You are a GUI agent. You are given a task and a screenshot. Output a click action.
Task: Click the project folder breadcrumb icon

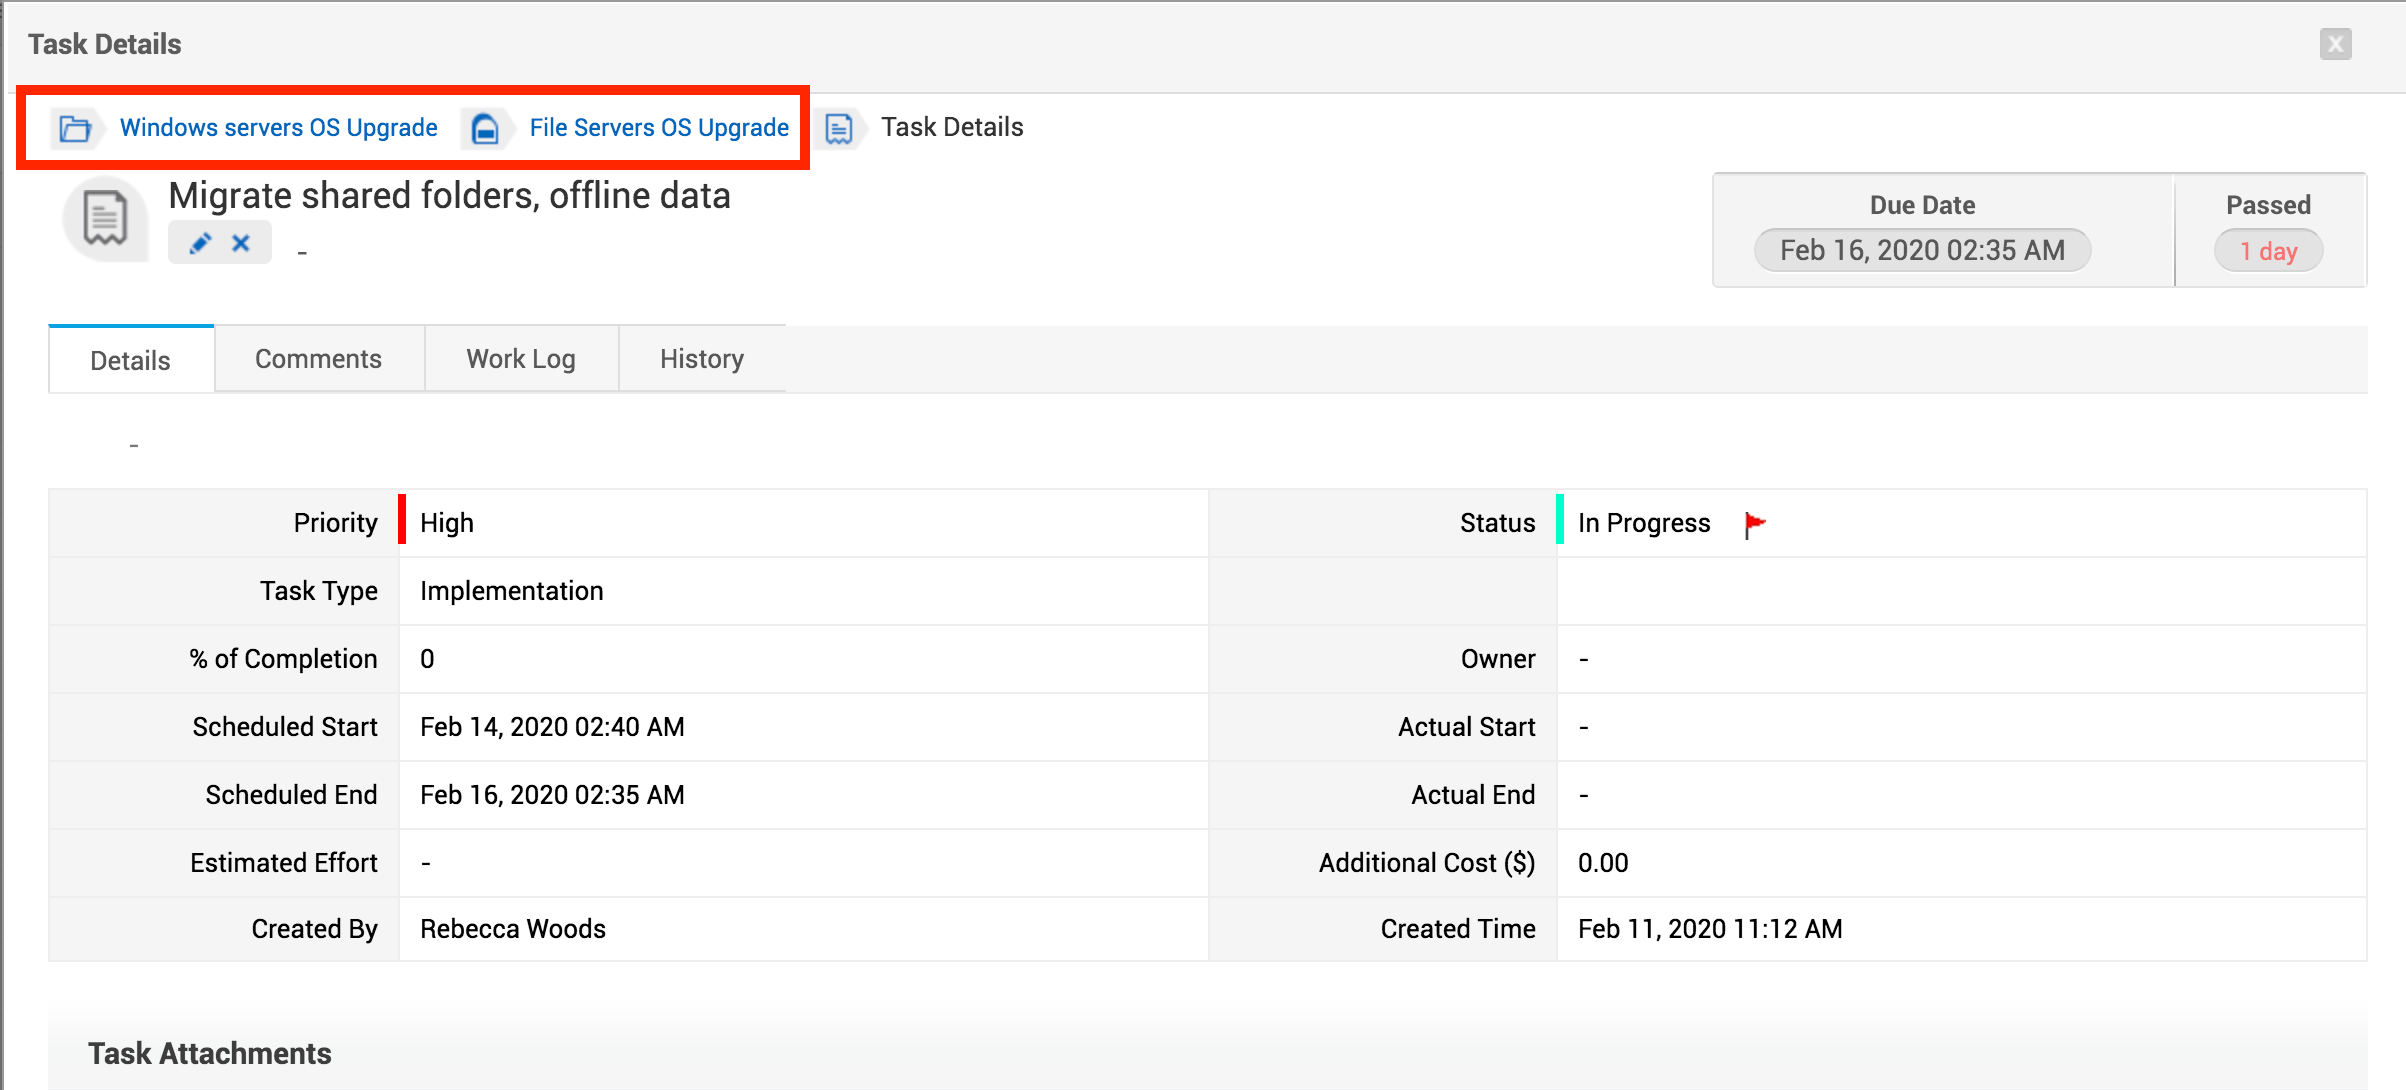coord(75,128)
